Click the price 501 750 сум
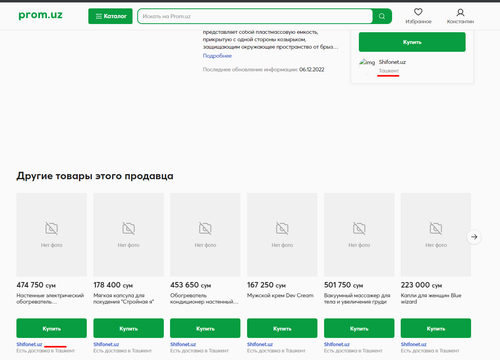The width and height of the screenshot is (500, 360). pyautogui.click(x=344, y=285)
